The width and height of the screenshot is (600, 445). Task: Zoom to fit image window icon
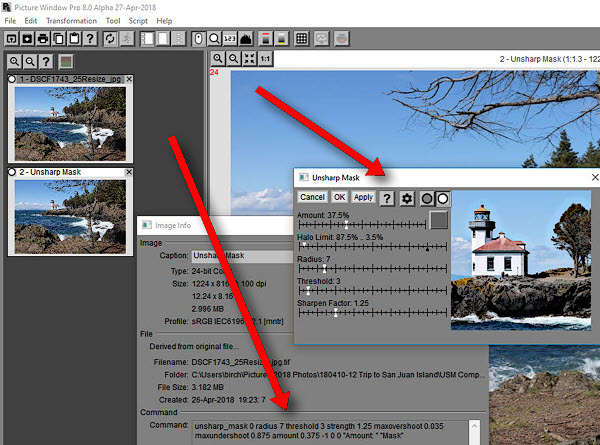pyautogui.click(x=251, y=59)
